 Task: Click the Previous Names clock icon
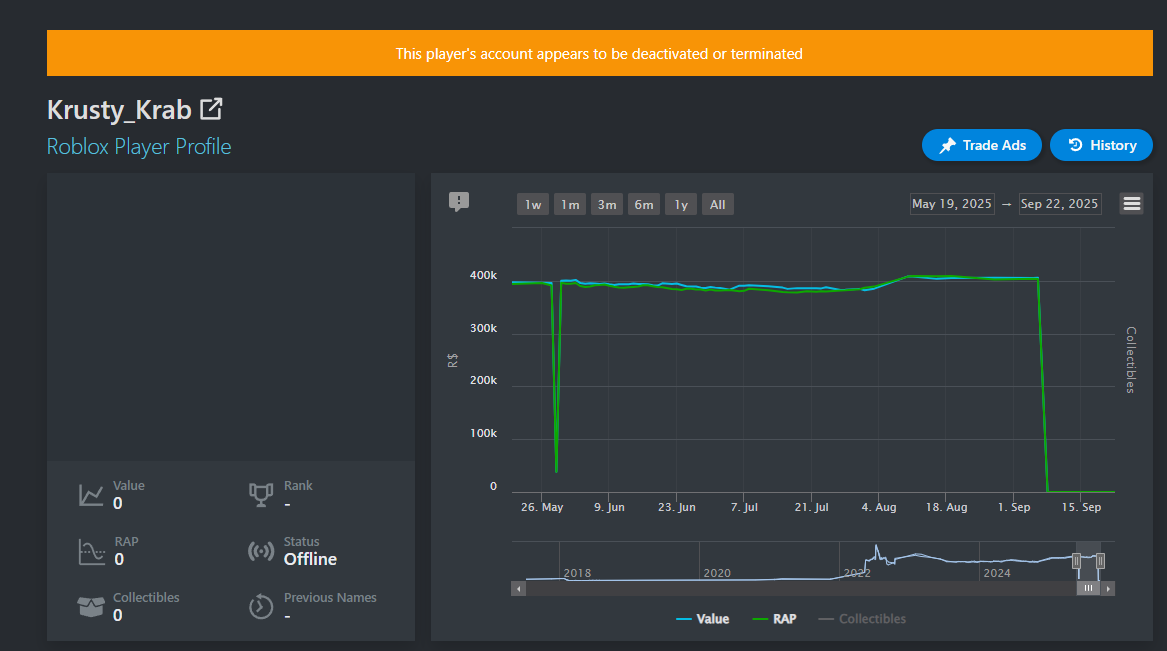tap(260, 606)
